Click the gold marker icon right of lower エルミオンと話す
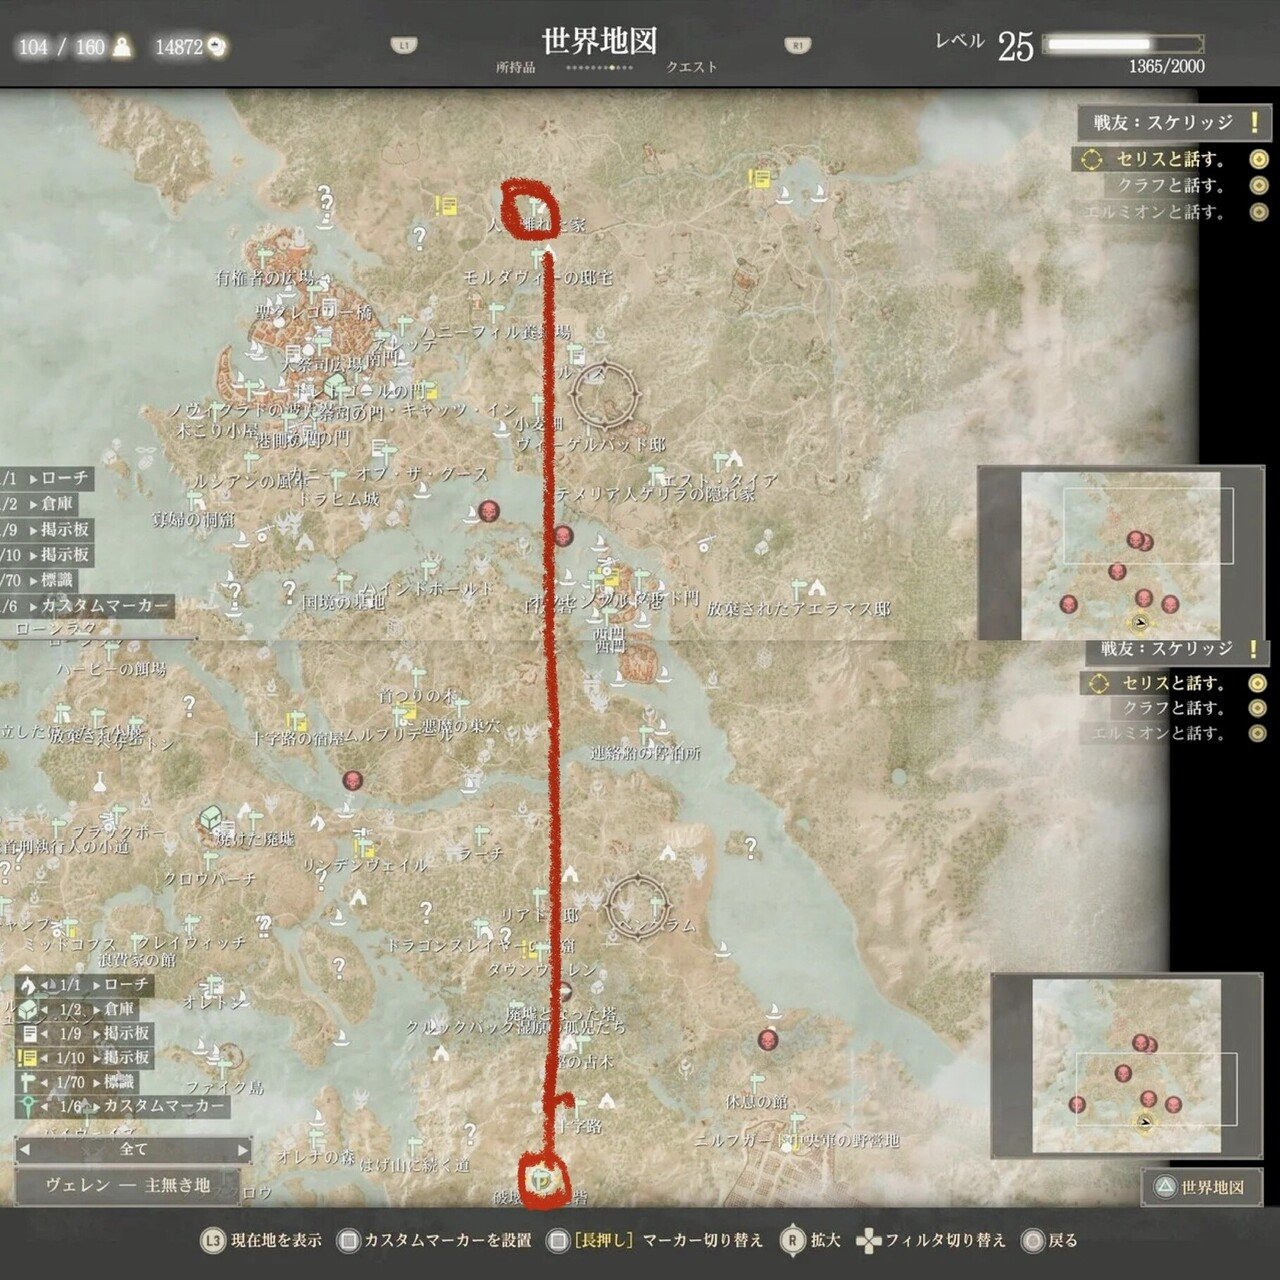 [1258, 733]
